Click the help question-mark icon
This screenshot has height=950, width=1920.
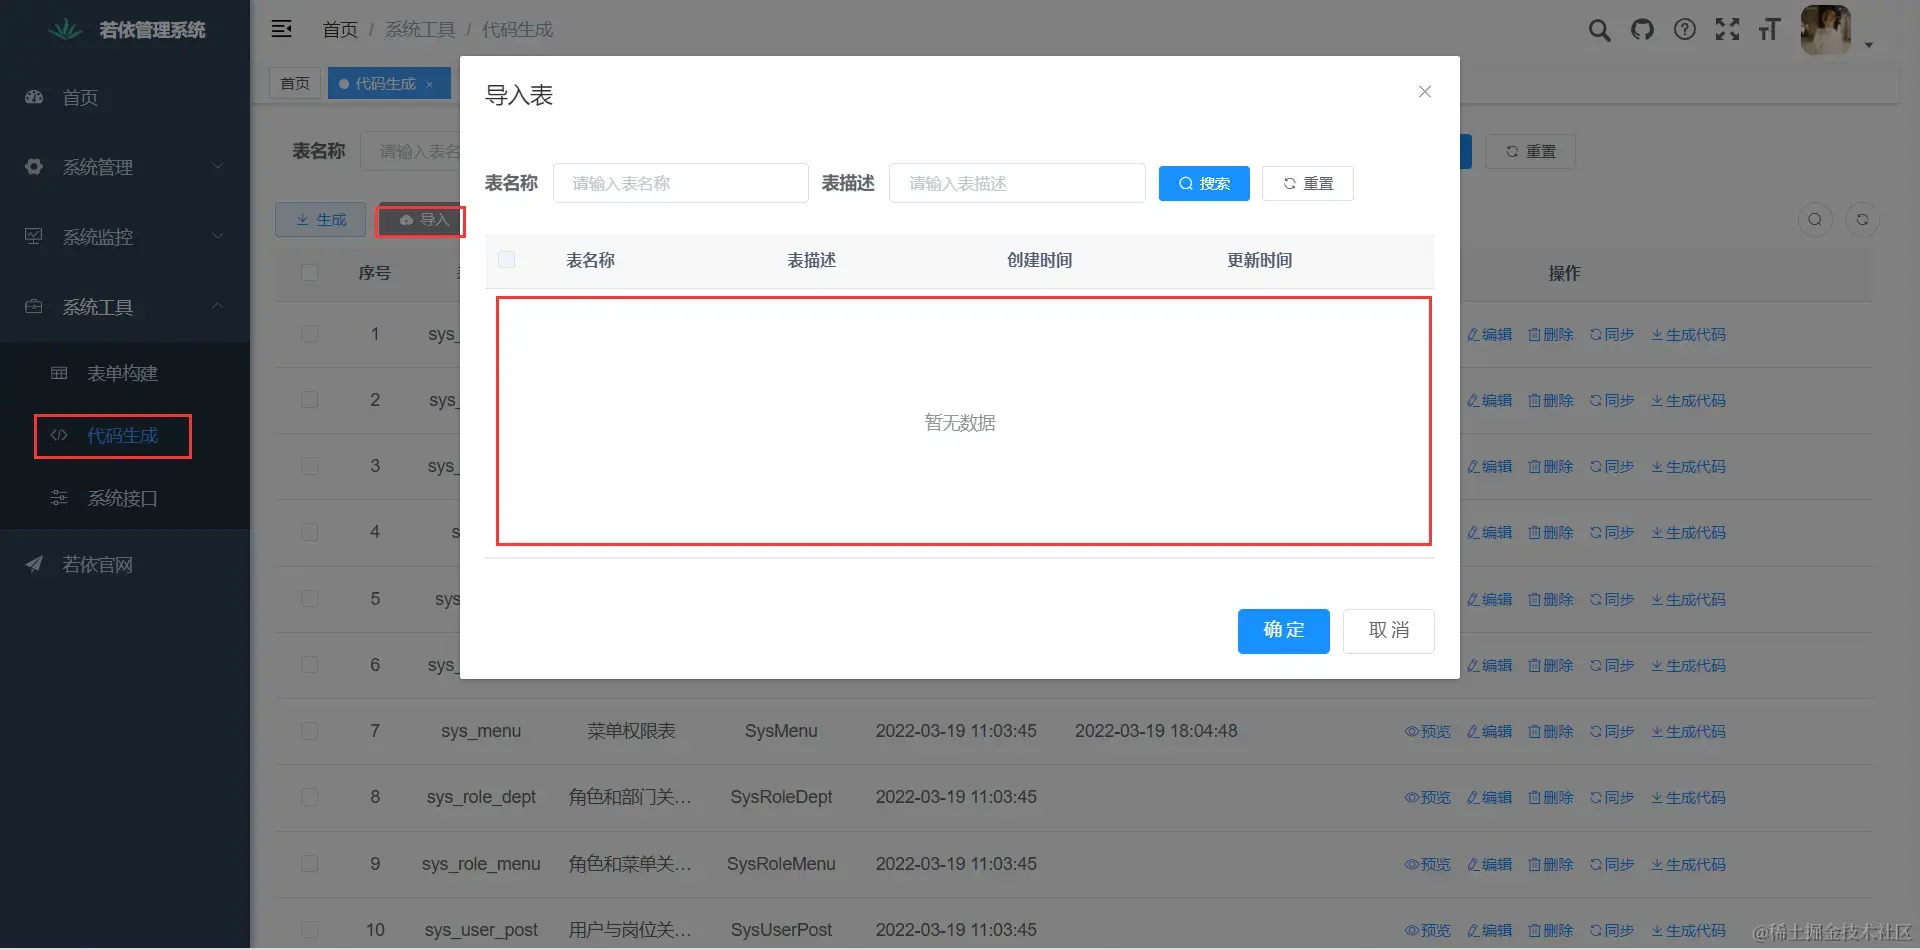[x=1684, y=30]
